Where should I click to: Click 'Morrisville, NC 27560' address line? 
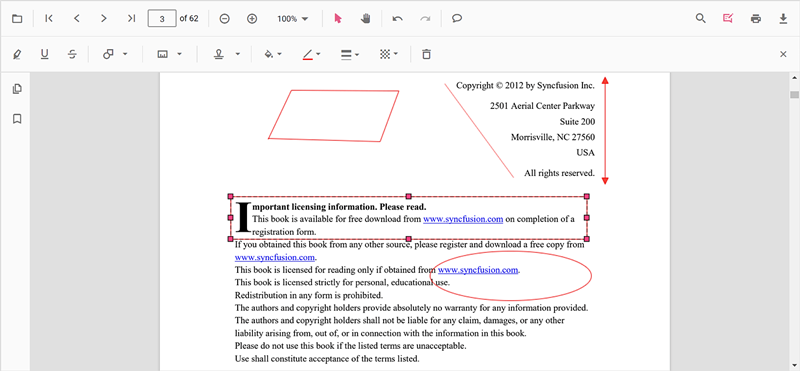coord(553,137)
